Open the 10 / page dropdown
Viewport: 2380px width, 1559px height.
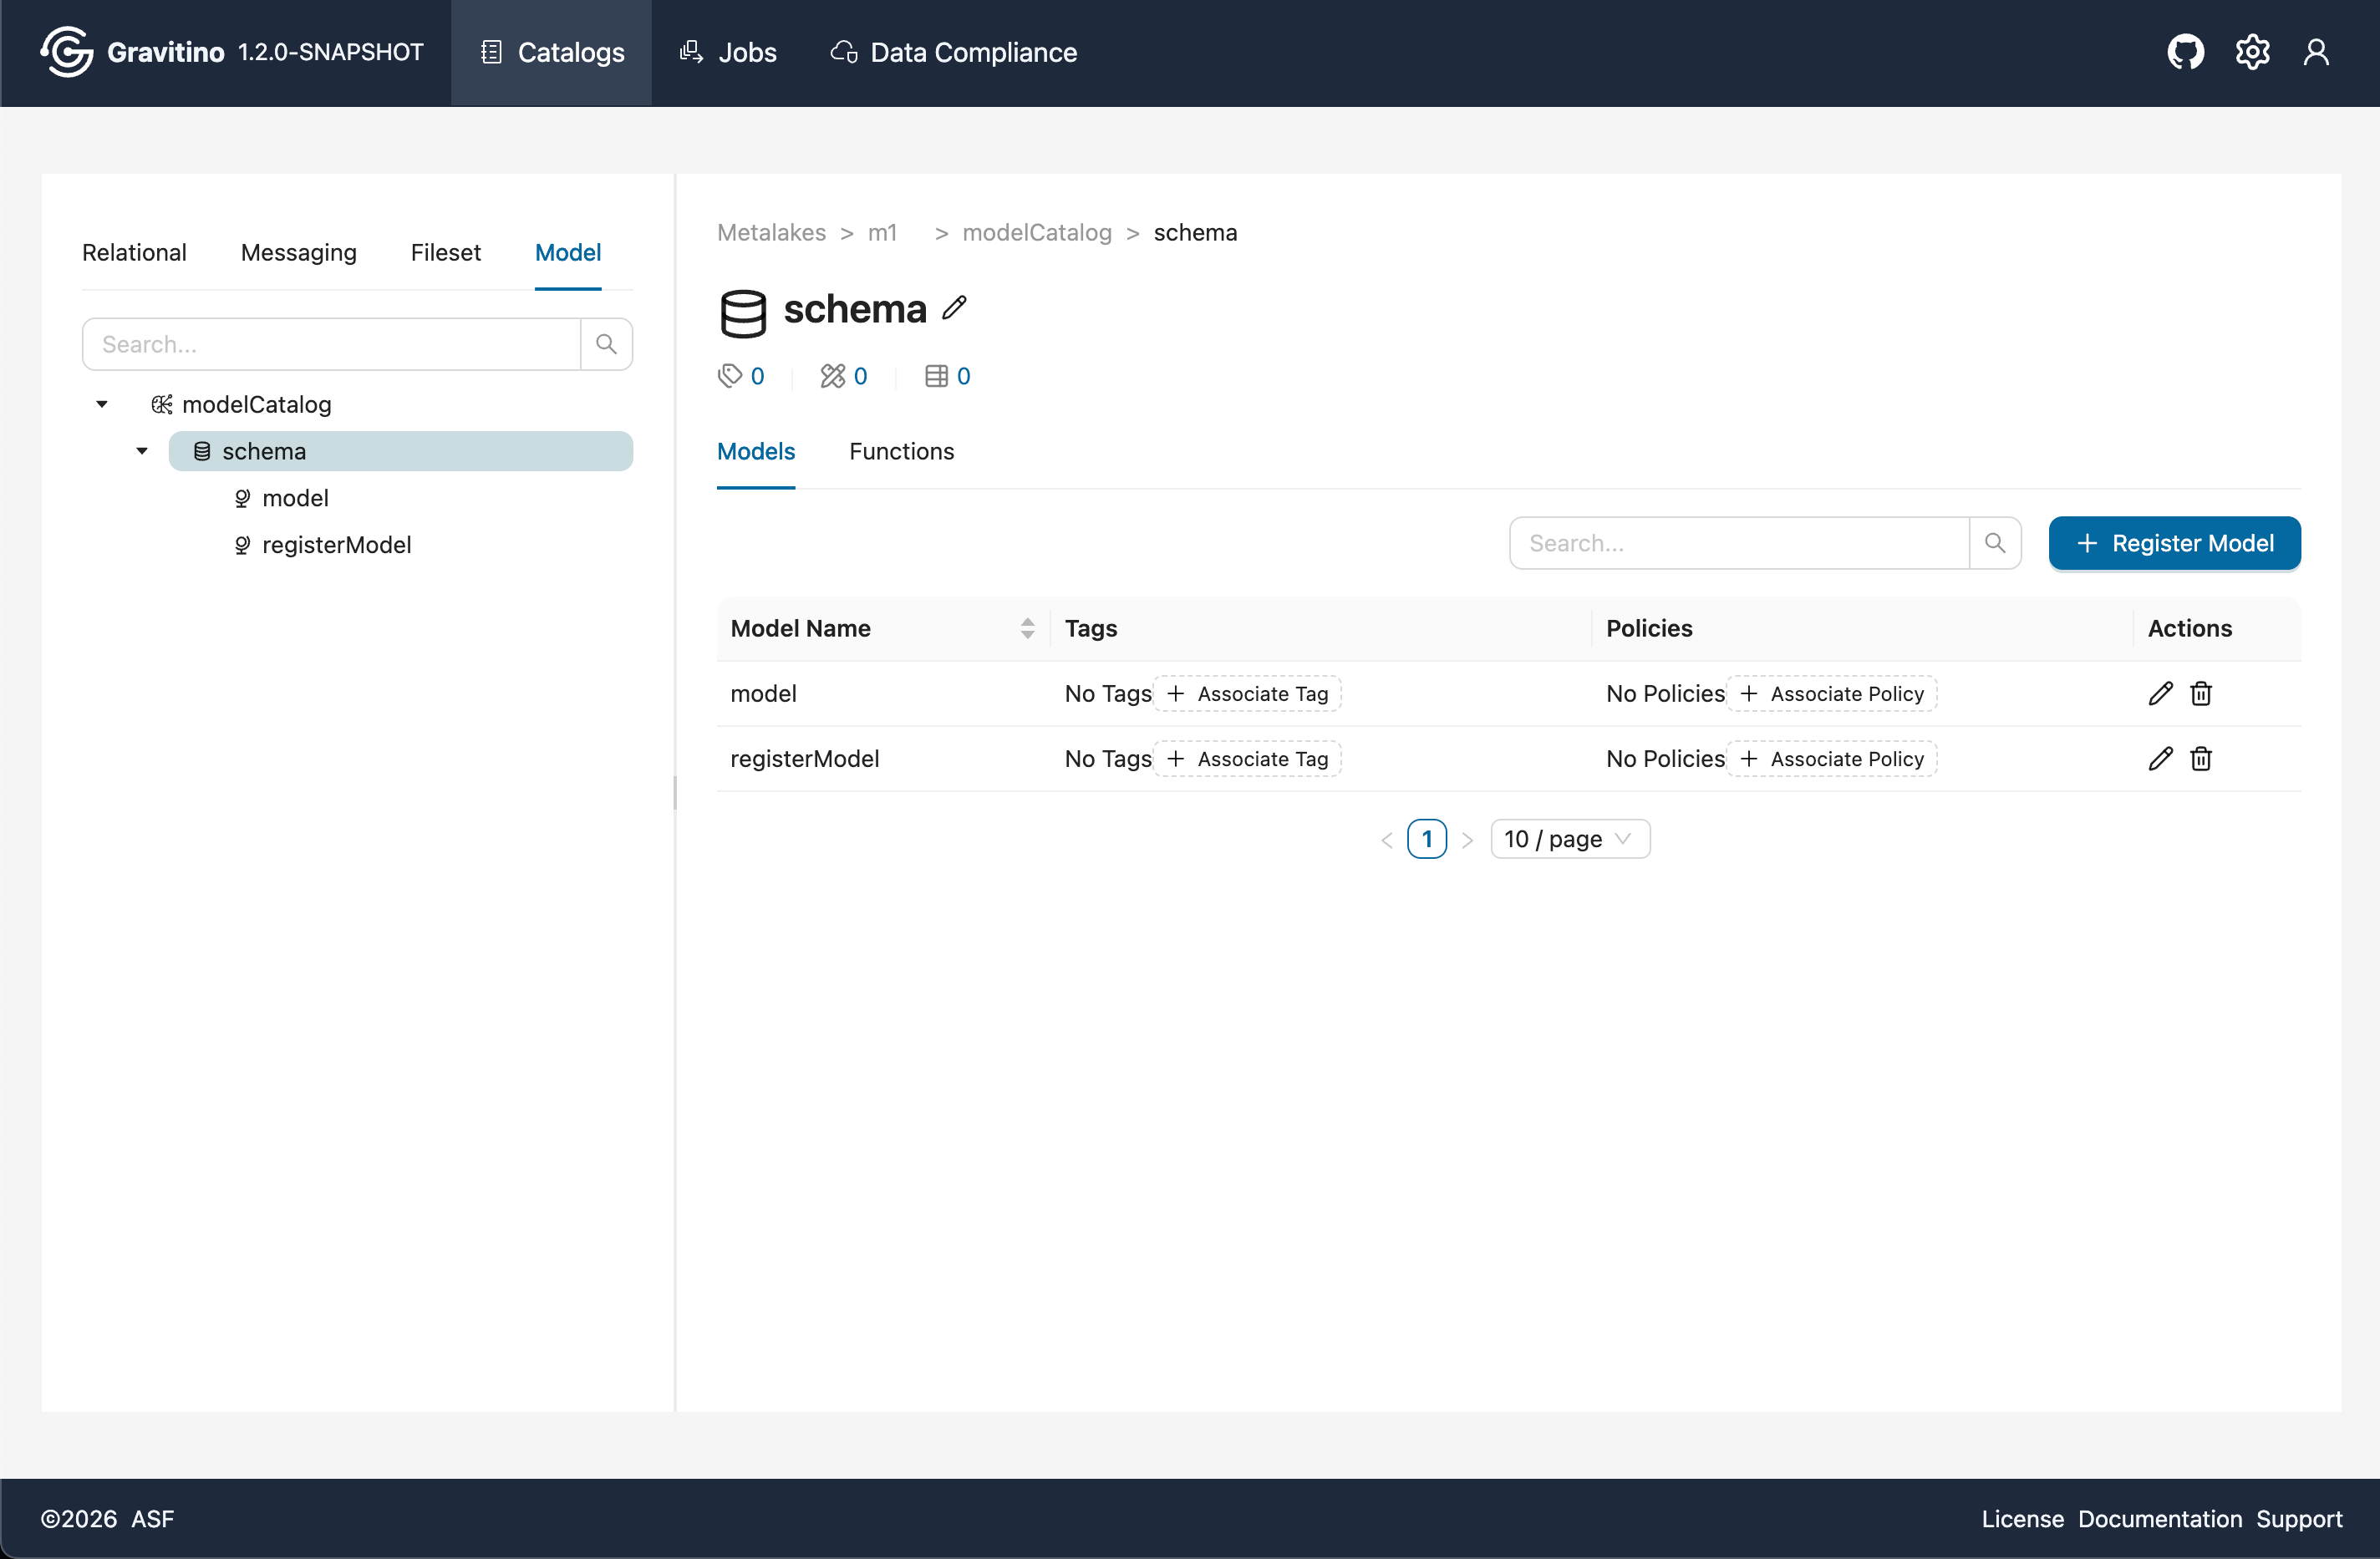1569,839
